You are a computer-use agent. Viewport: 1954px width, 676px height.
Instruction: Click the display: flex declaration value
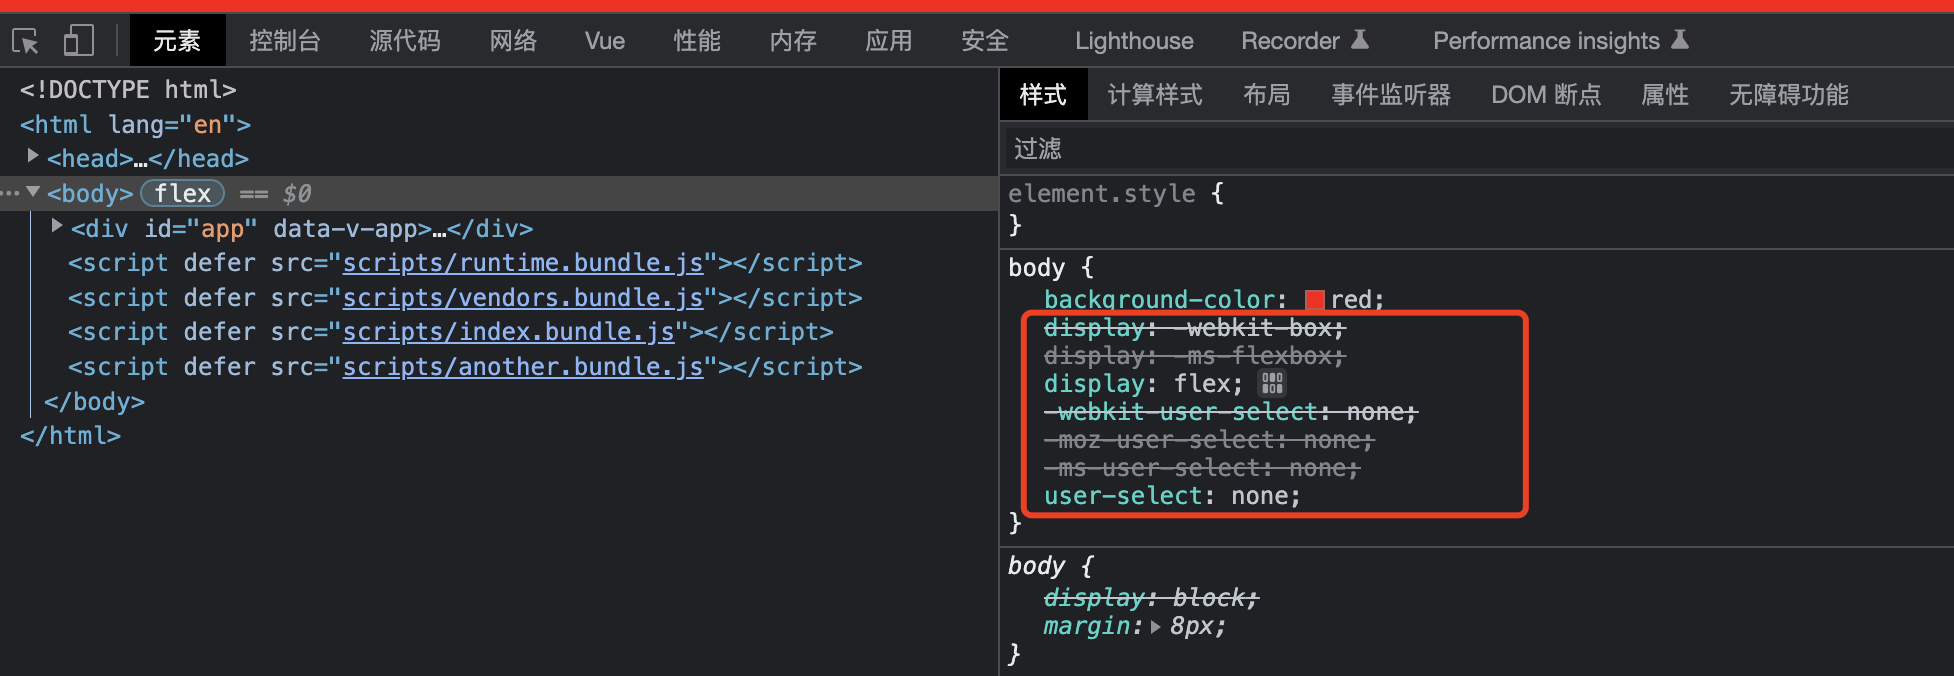1201,384
